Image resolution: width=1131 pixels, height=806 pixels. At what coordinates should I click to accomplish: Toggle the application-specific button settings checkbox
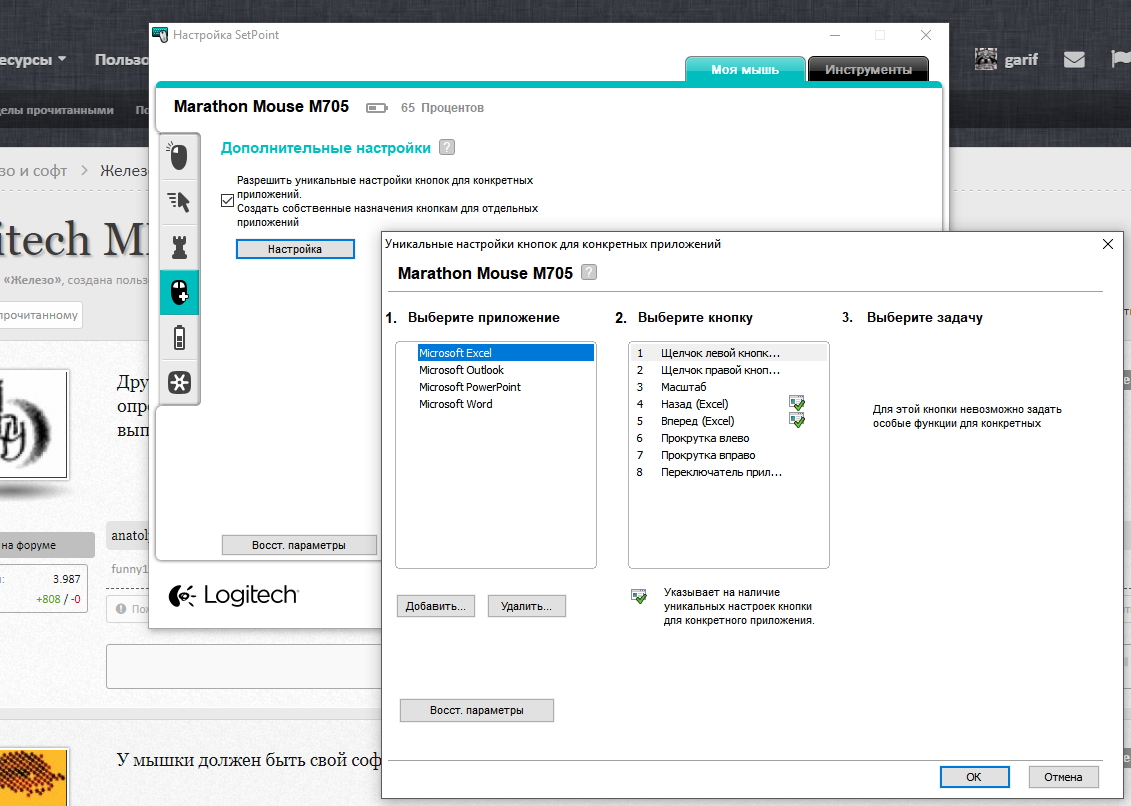pyautogui.click(x=227, y=201)
